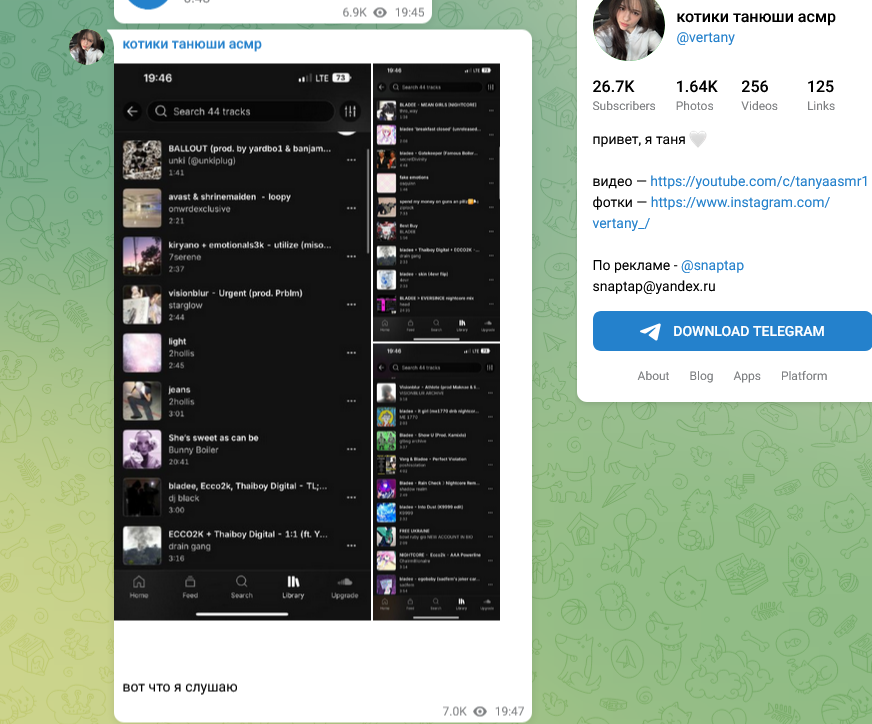Click the more options dots for light by 2hollis
The width and height of the screenshot is (872, 724).
(351, 353)
